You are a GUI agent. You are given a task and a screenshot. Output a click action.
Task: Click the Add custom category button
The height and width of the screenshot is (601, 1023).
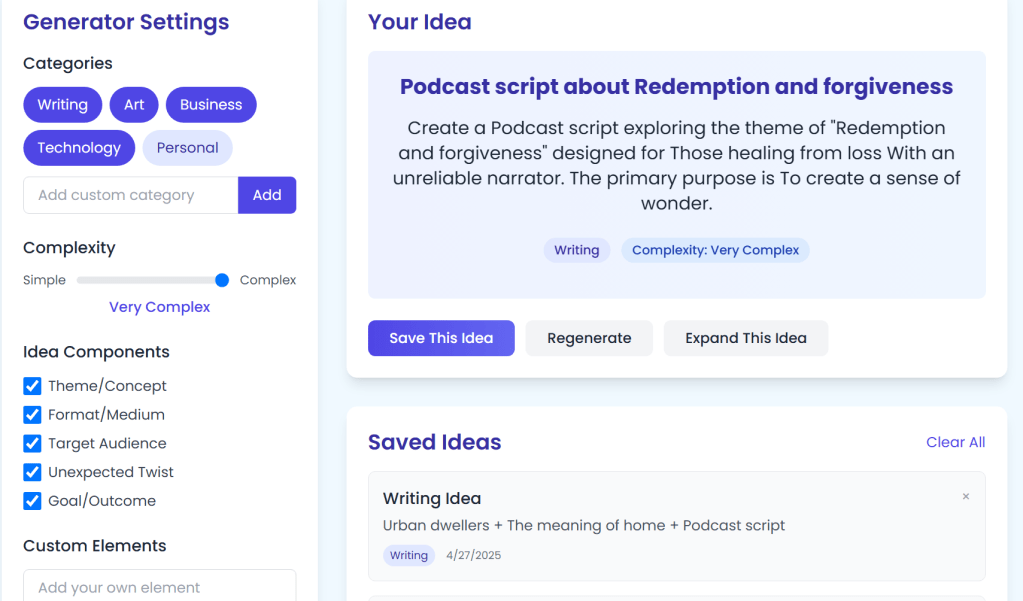pyautogui.click(x=267, y=195)
